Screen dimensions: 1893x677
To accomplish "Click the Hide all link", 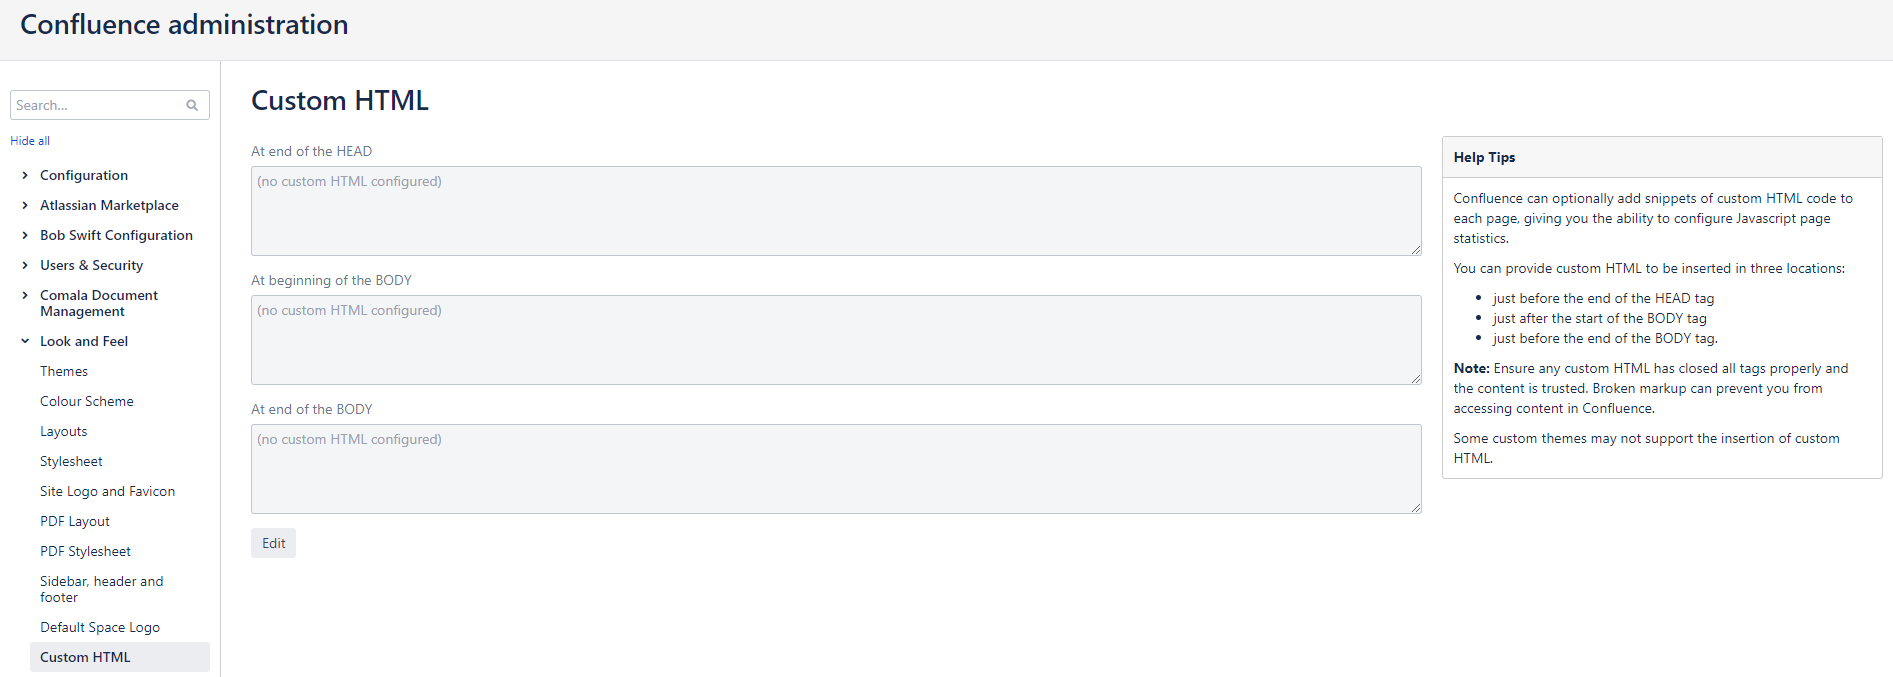I will click(29, 140).
